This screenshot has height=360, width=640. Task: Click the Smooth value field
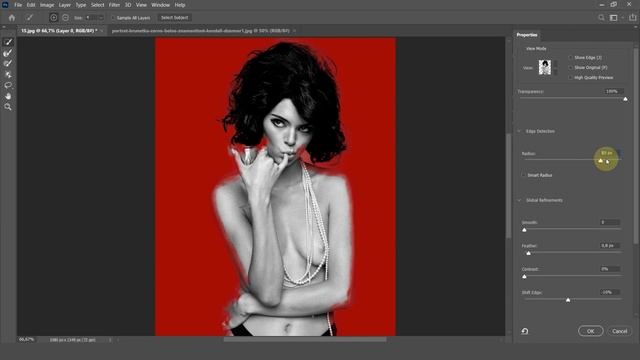610,222
